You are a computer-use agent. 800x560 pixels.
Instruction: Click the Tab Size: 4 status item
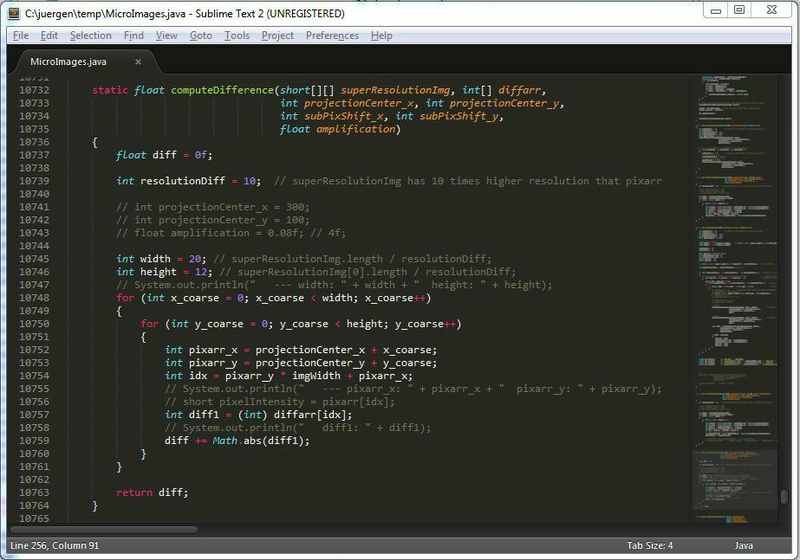(650, 546)
